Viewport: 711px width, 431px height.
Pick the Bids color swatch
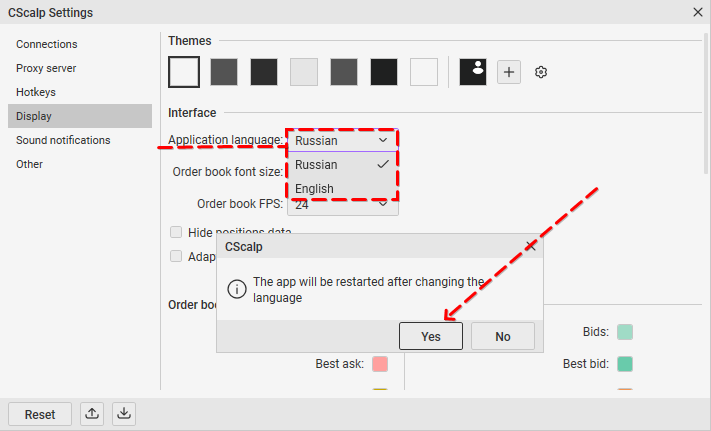pos(625,332)
